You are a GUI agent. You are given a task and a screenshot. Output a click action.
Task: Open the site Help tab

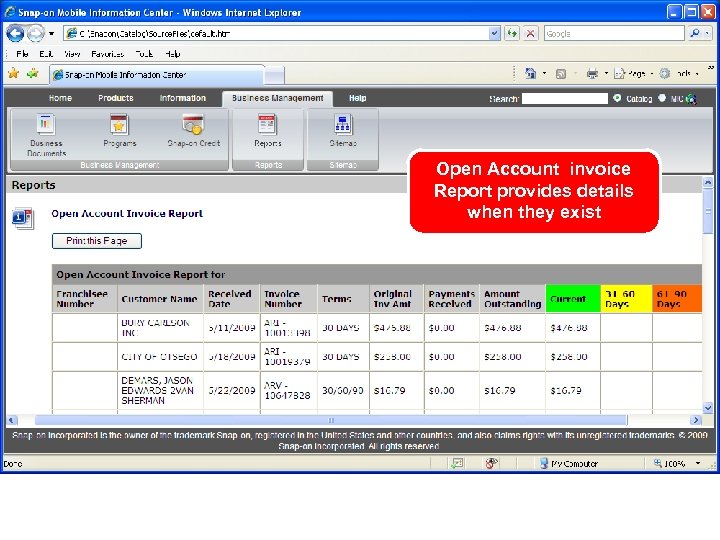[x=357, y=98]
